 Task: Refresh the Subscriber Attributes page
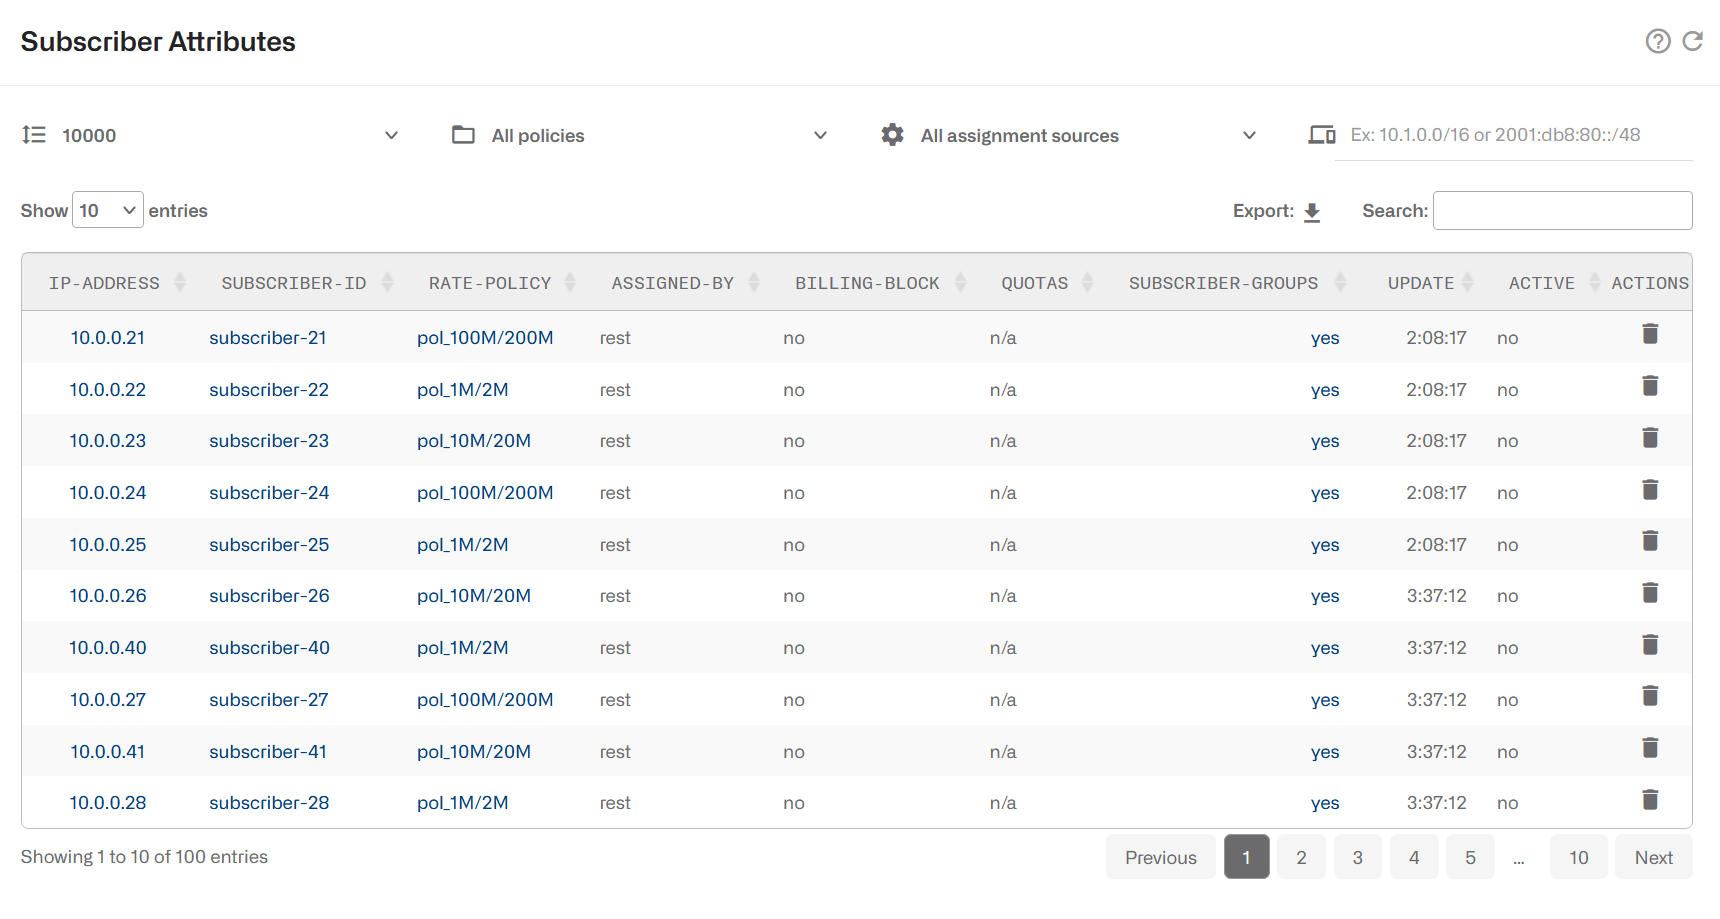pos(1692,41)
